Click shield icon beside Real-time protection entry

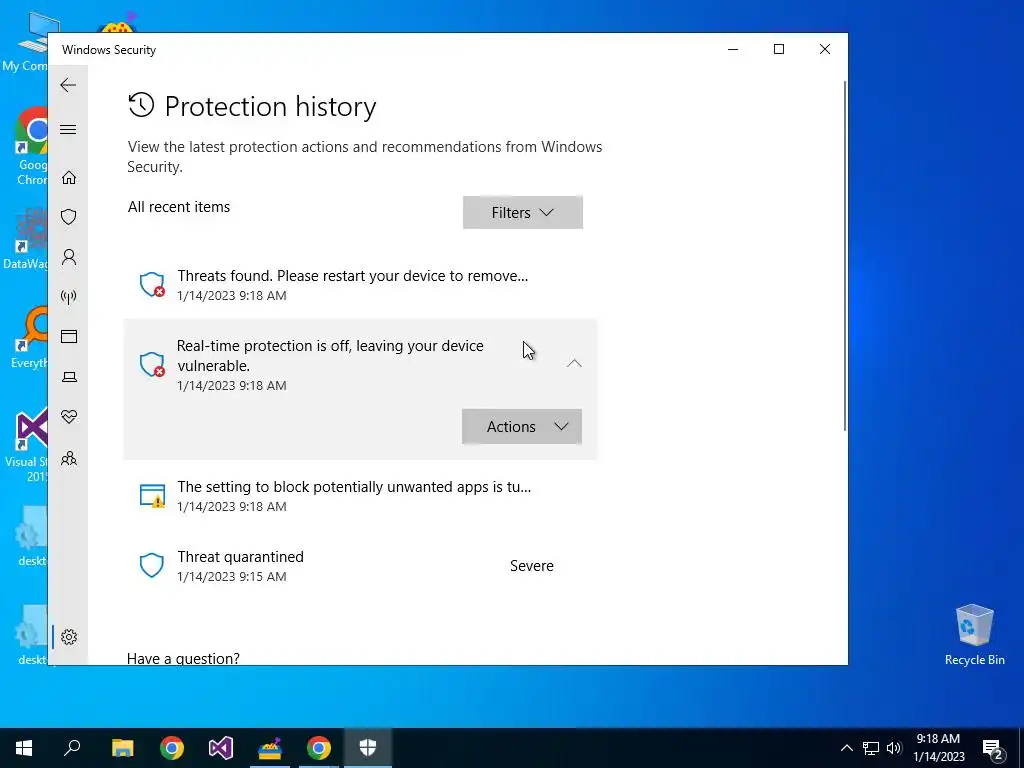click(x=152, y=364)
